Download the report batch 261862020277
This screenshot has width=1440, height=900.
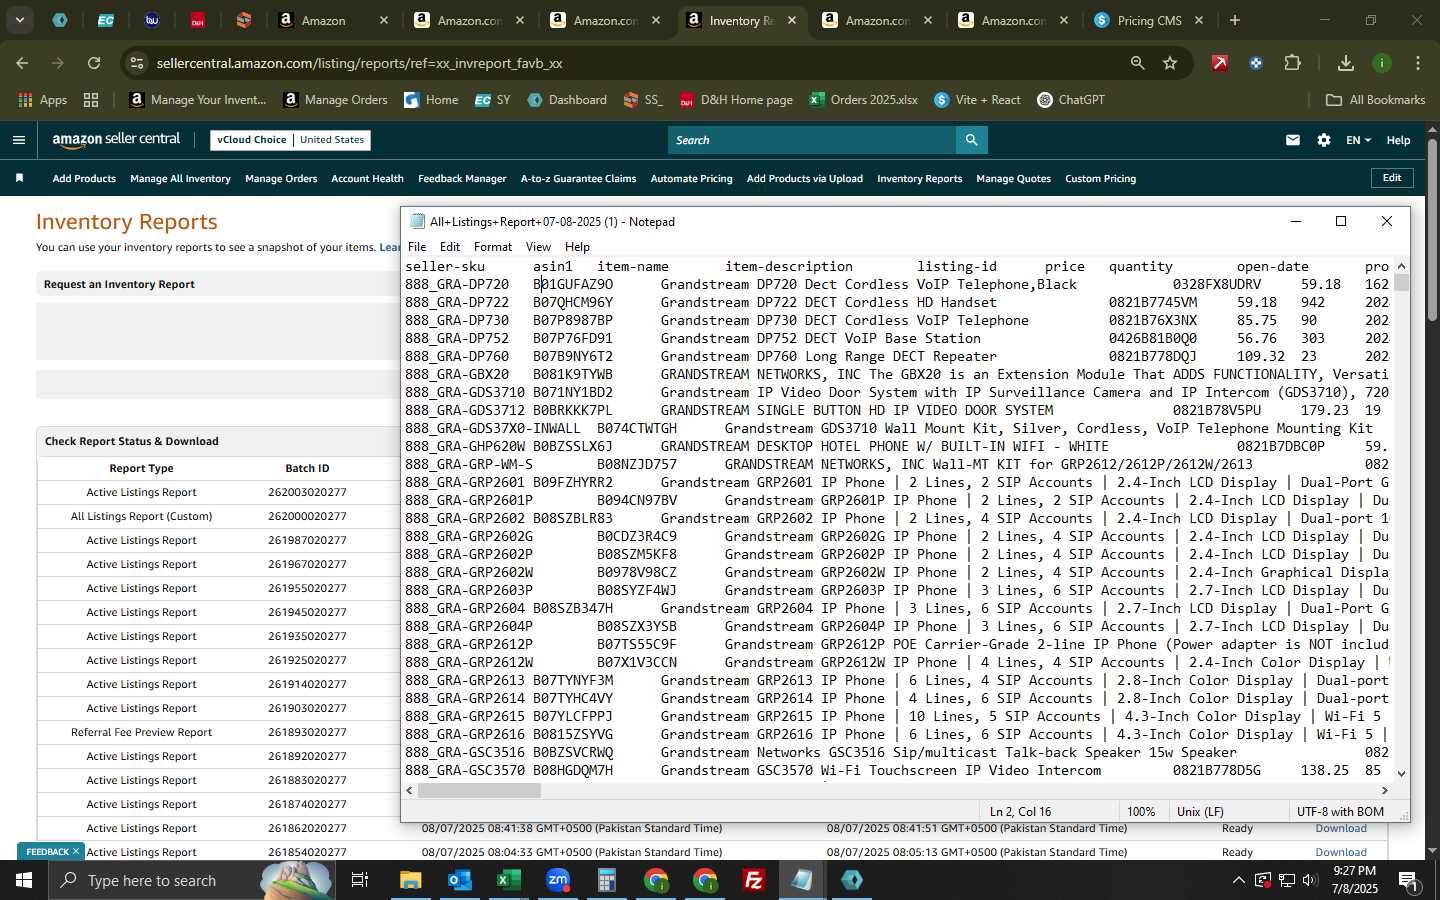pyautogui.click(x=1341, y=828)
